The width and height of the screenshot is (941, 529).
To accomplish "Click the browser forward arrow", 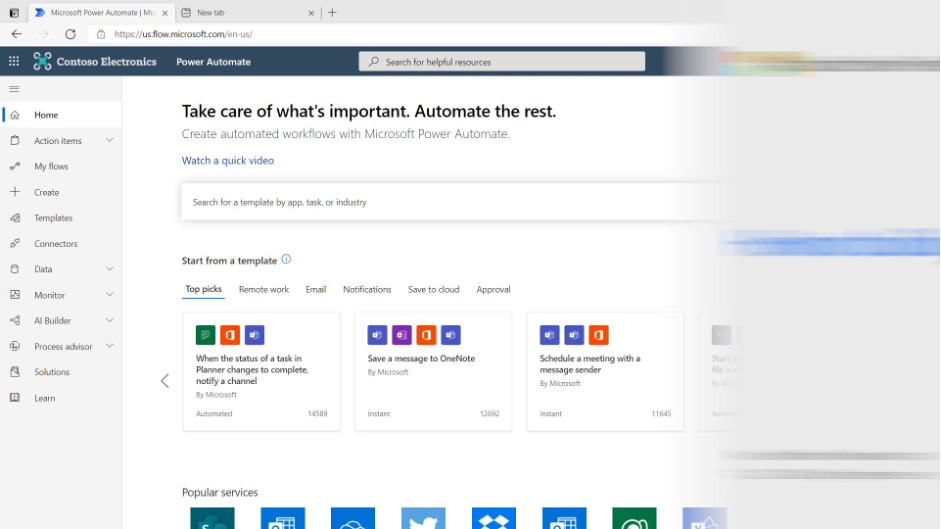I will tap(44, 34).
